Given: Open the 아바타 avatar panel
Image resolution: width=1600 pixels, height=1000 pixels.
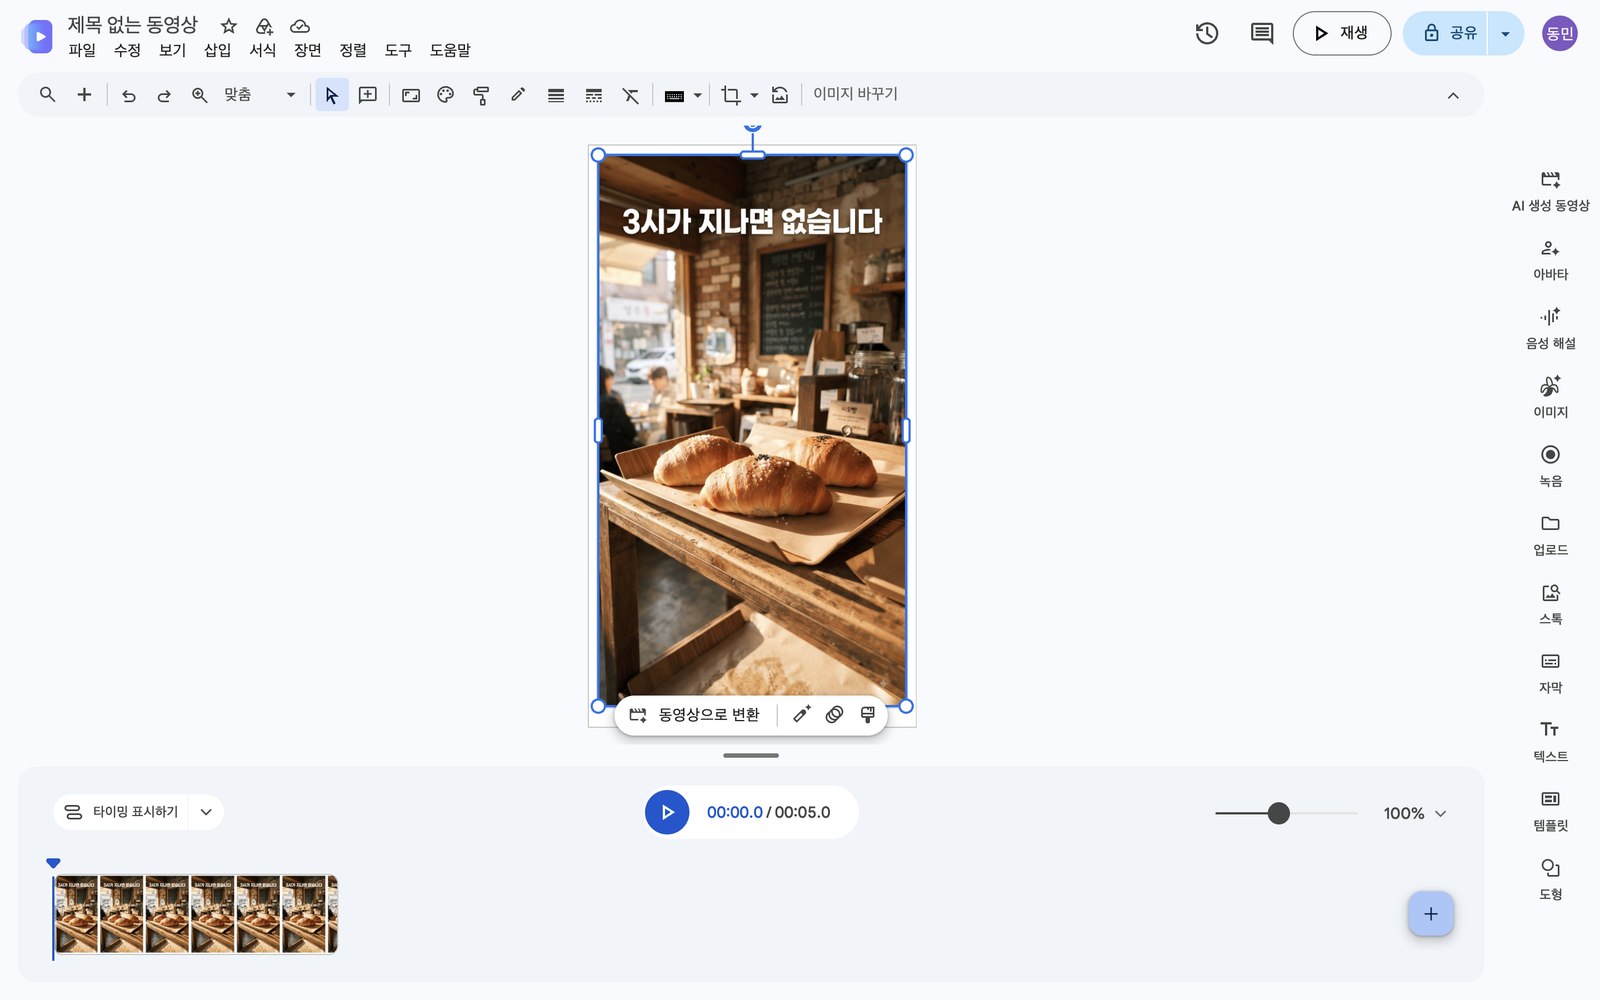Looking at the screenshot, I should click(x=1550, y=260).
